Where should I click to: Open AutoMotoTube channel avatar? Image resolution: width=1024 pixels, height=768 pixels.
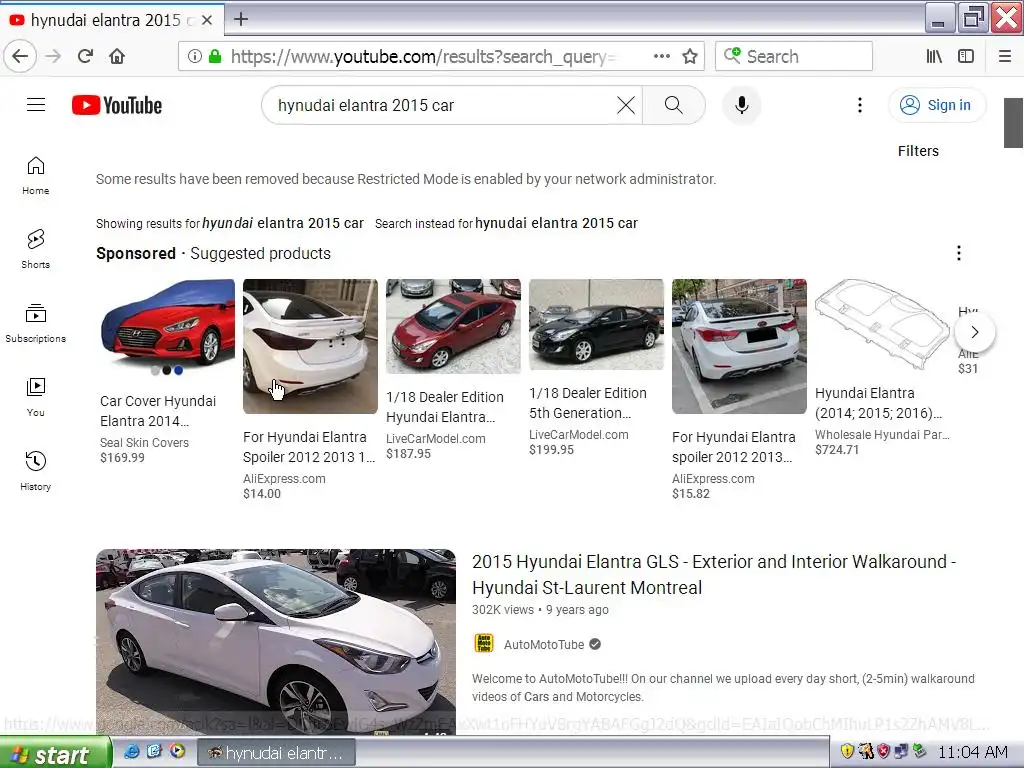[484, 644]
